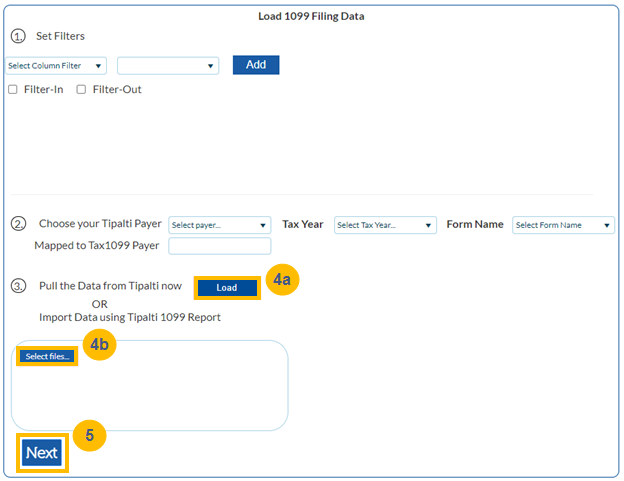This screenshot has height=481, width=624.
Task: Open the Select Form Name dropdown
Action: [563, 225]
